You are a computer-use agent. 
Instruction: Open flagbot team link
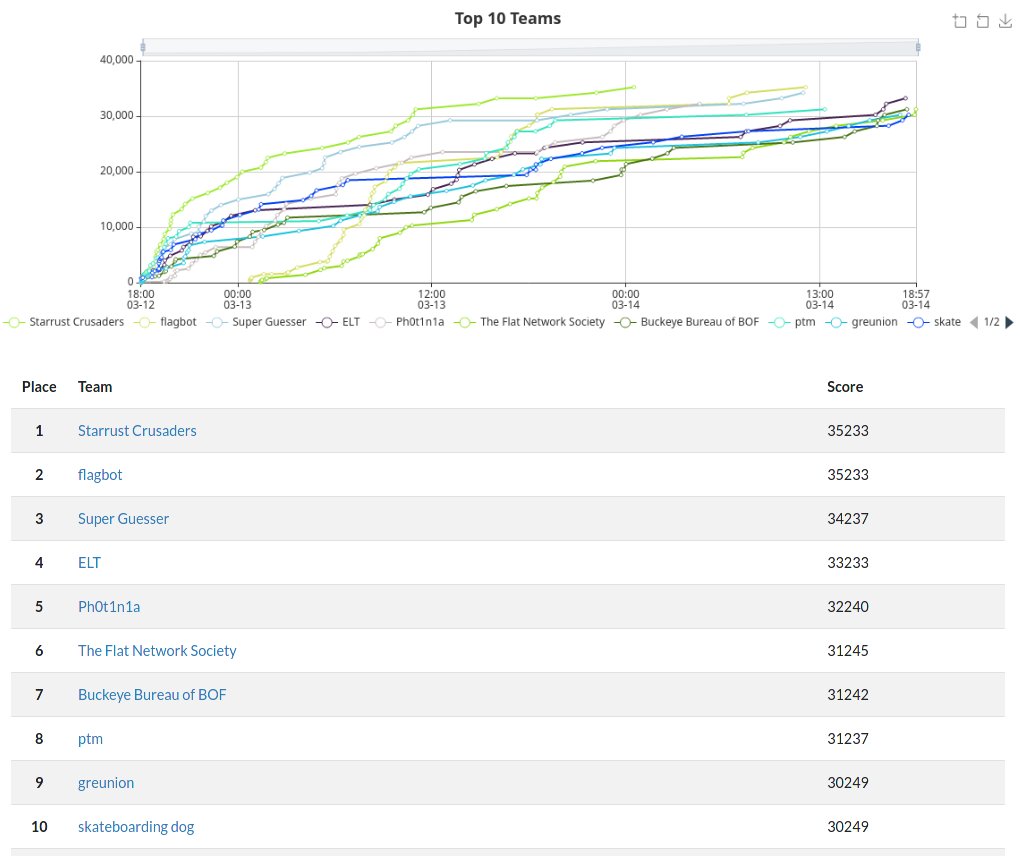[100, 475]
